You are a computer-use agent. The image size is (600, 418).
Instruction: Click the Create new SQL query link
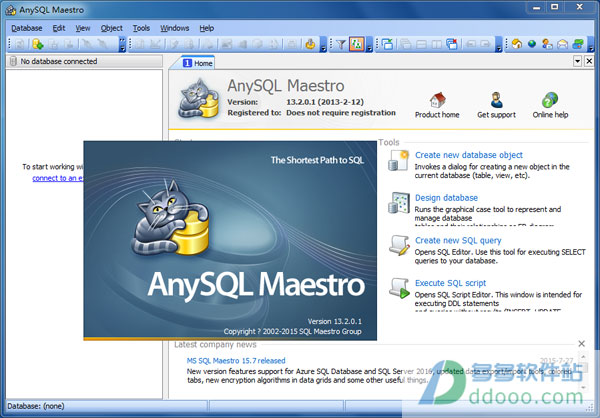coord(458,240)
